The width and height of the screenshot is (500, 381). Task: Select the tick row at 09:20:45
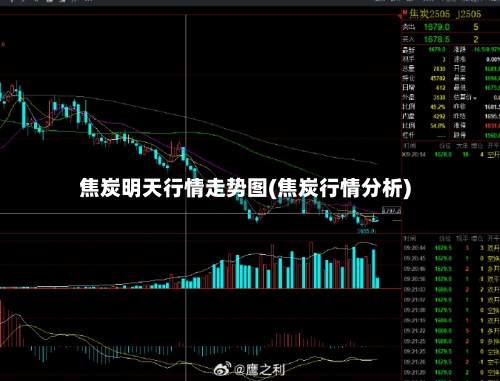(451, 258)
